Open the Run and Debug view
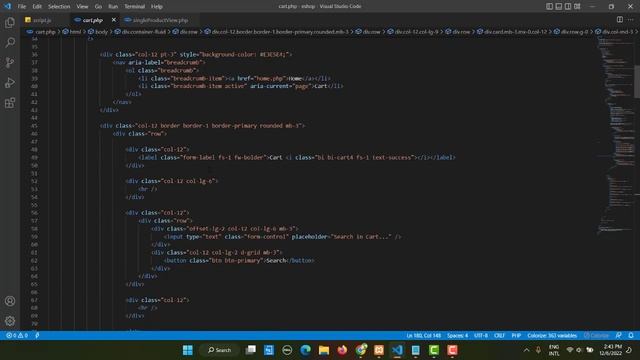The image size is (640, 360). point(10,82)
